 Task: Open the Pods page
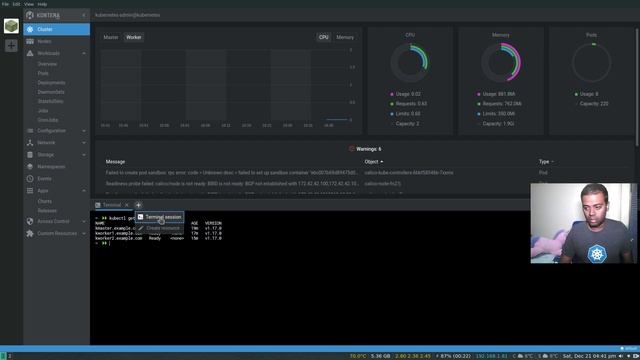coord(43,73)
